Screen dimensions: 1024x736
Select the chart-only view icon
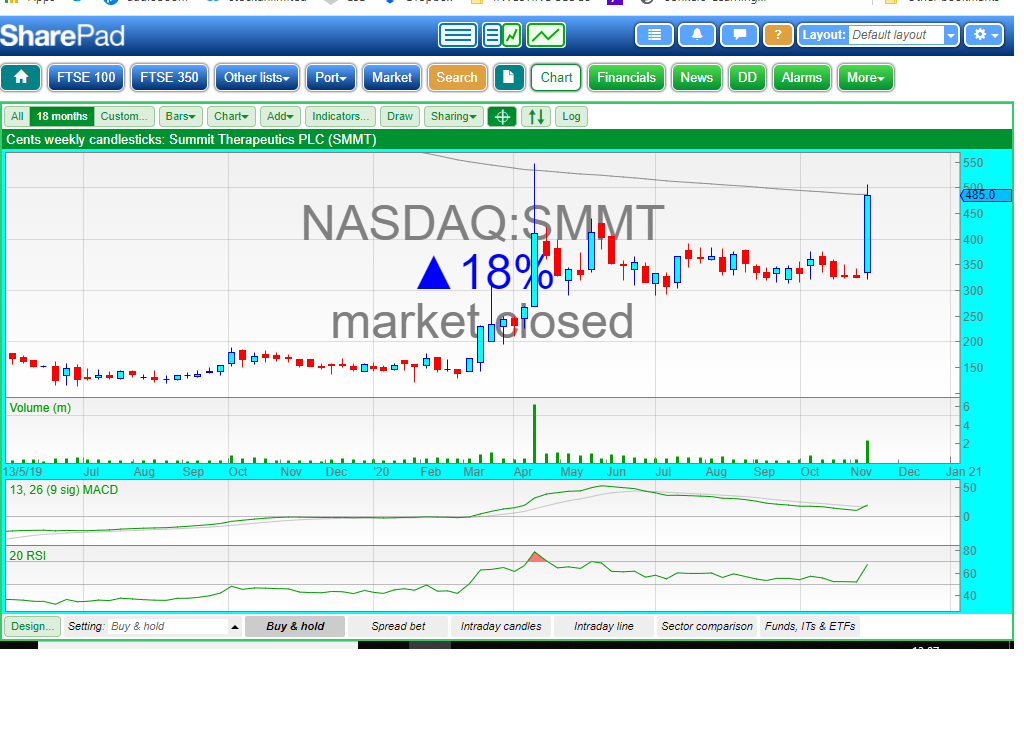[x=546, y=35]
